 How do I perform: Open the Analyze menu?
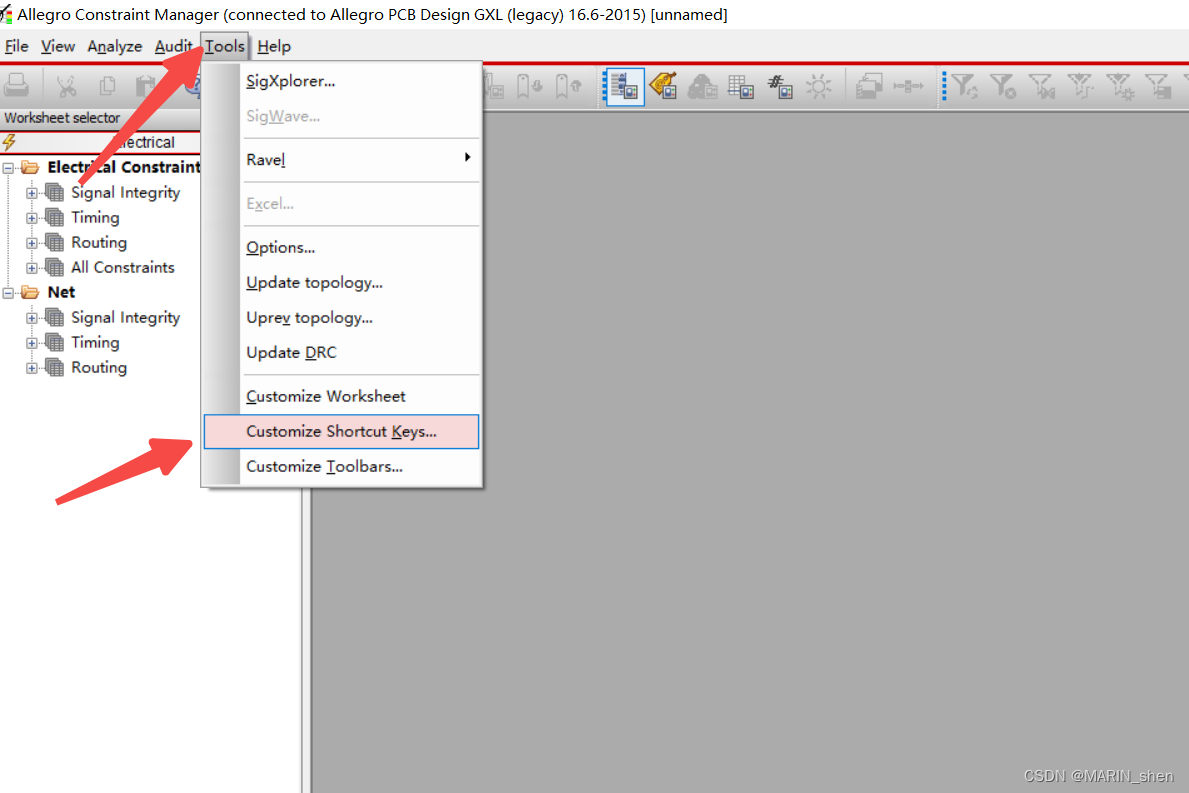pyautogui.click(x=115, y=46)
